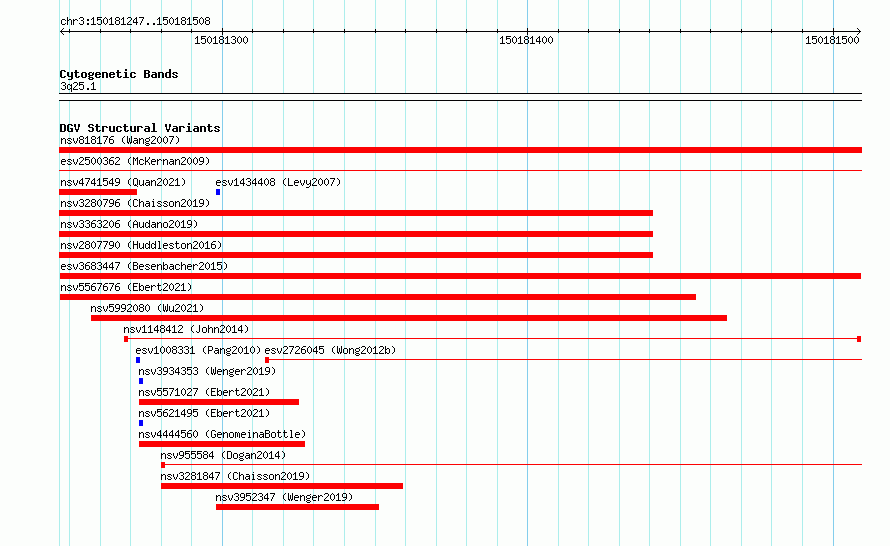The width and height of the screenshot is (890, 546).
Task: Click red bar beneath nsv5567676 (Ebert2021)
Action: [377, 297]
